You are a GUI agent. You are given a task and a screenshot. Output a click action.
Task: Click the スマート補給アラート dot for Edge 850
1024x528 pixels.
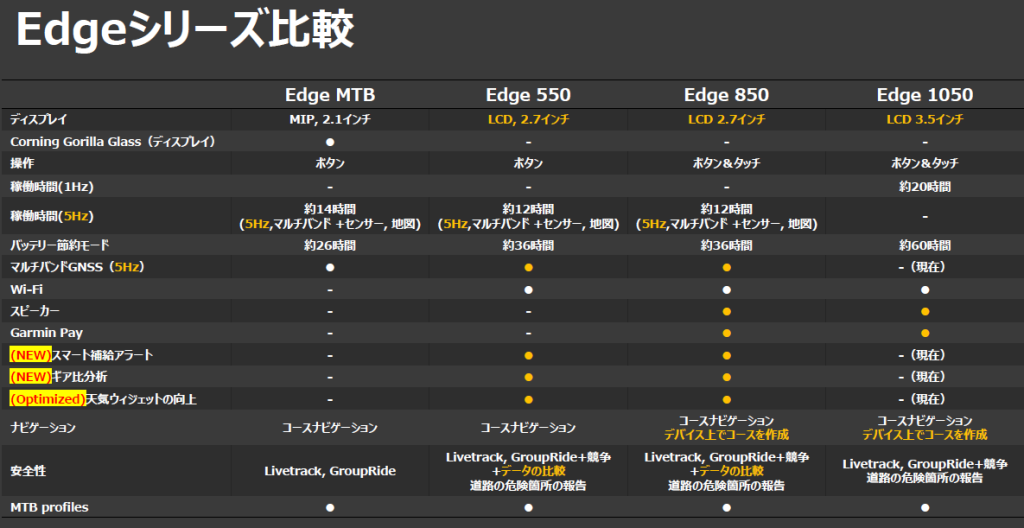726,355
